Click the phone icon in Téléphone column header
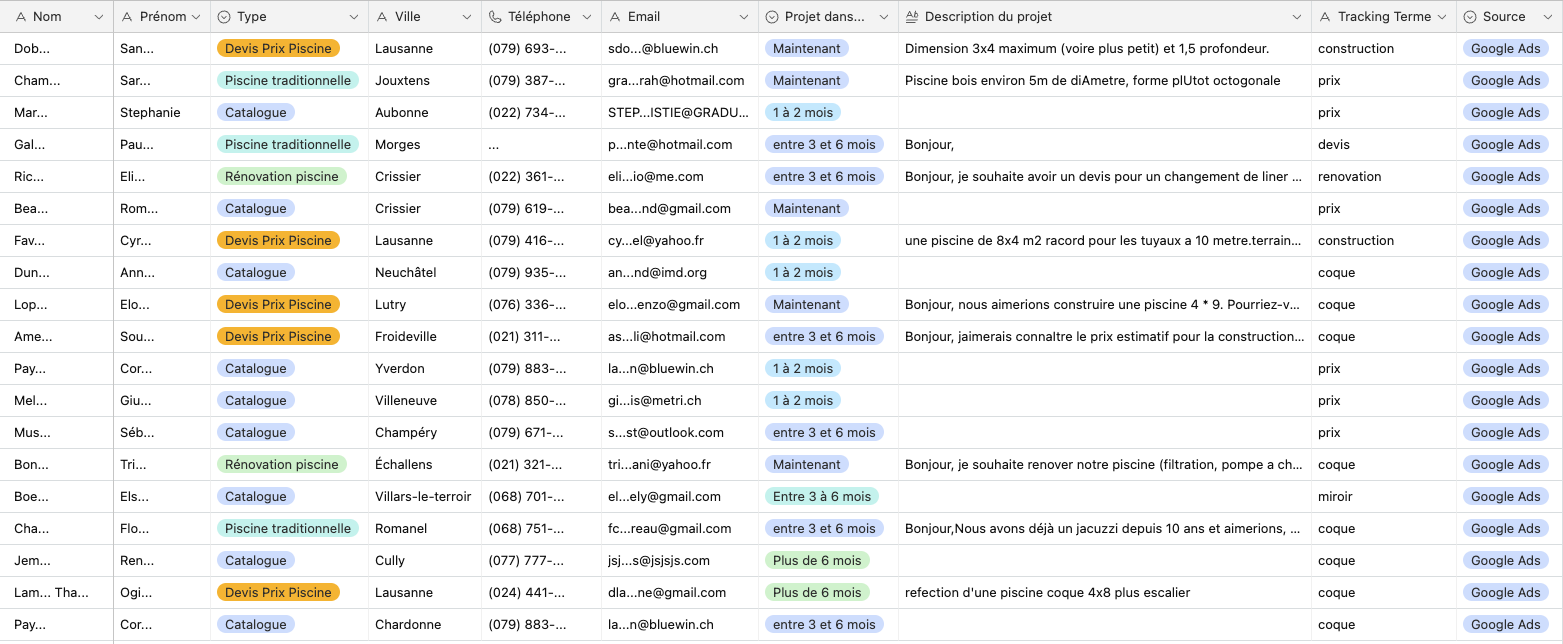Viewport: 1563px width, 644px height. (495, 17)
